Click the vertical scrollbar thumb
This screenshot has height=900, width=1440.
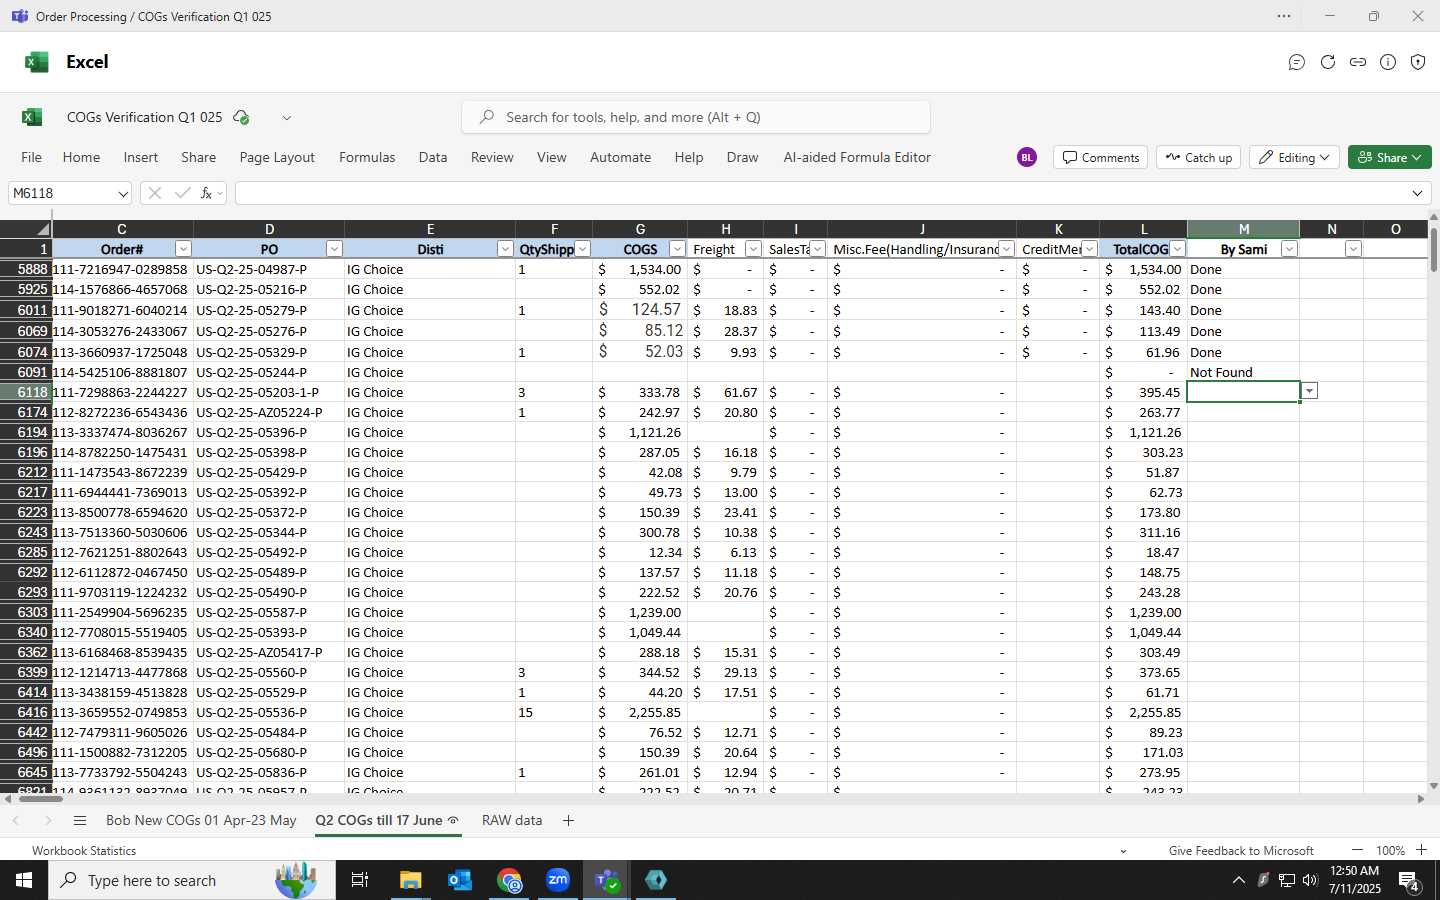pos(1434,250)
